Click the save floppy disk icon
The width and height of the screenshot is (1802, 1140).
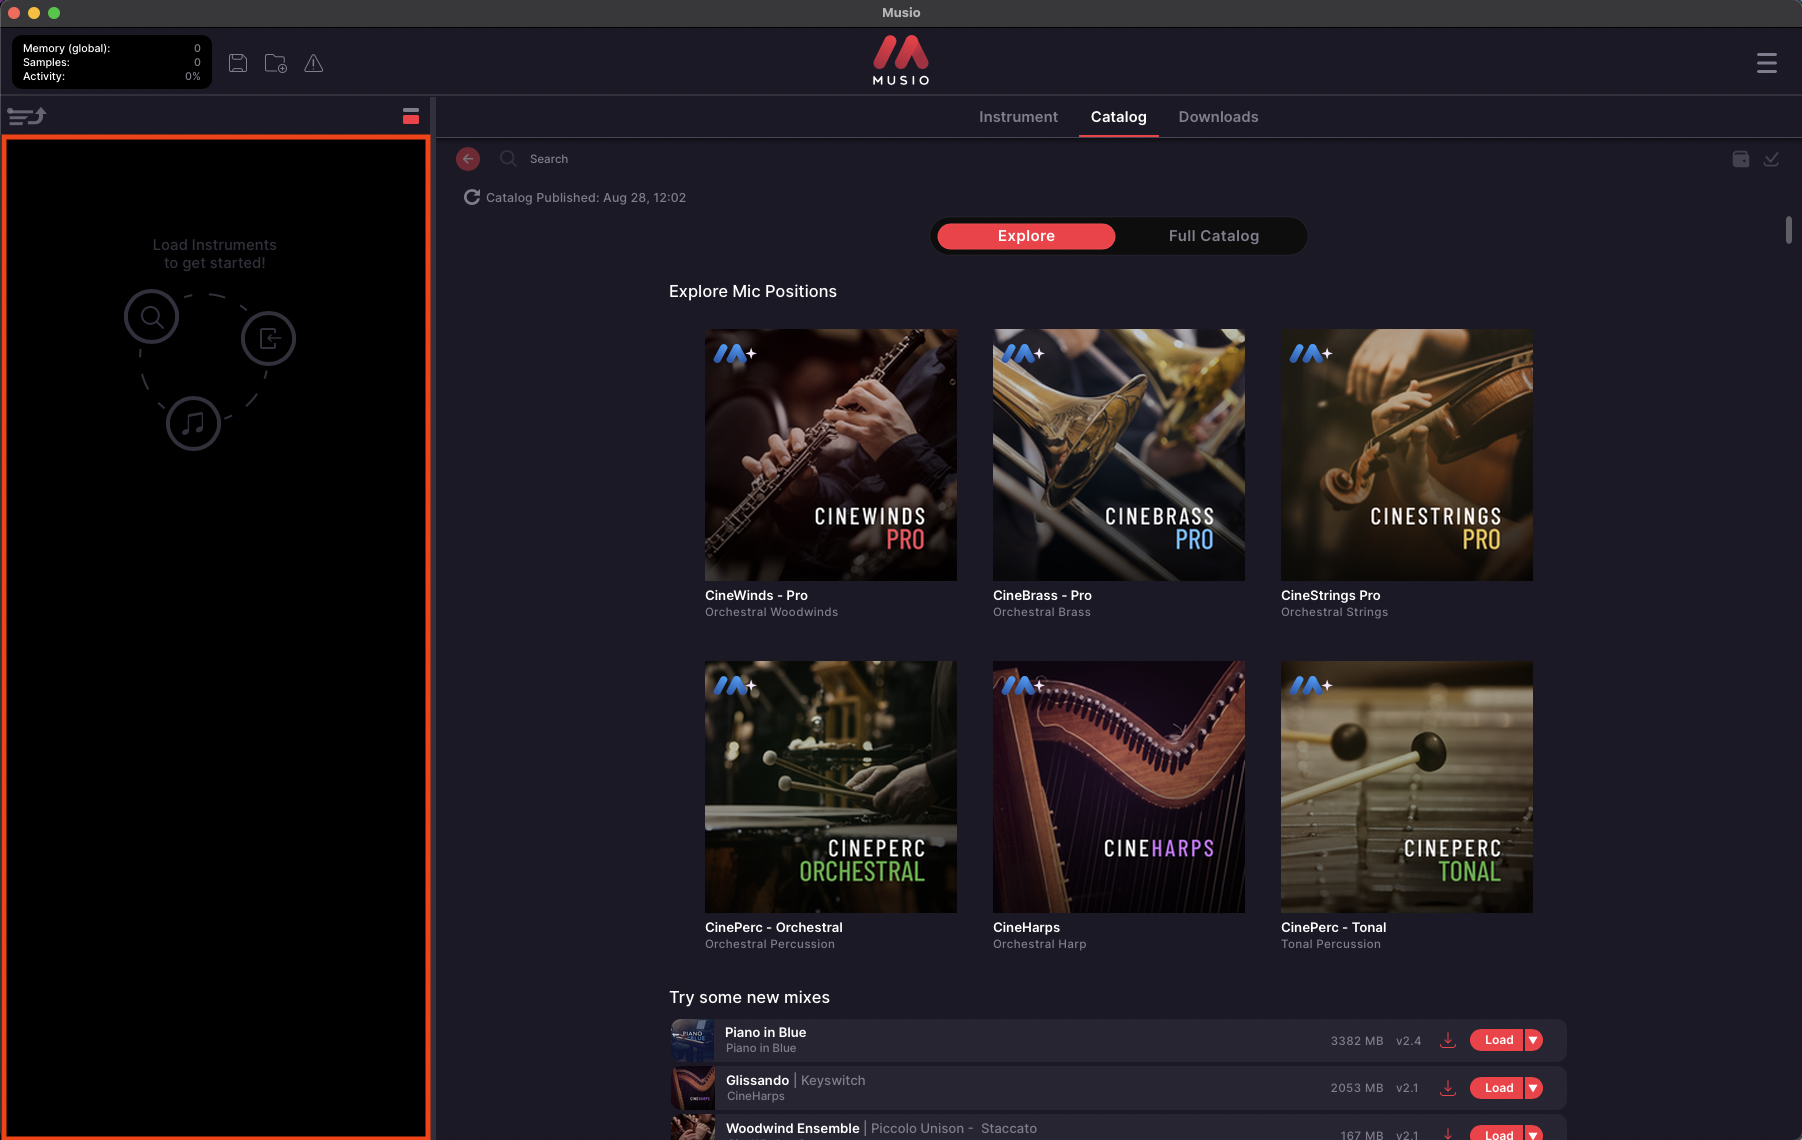[238, 63]
